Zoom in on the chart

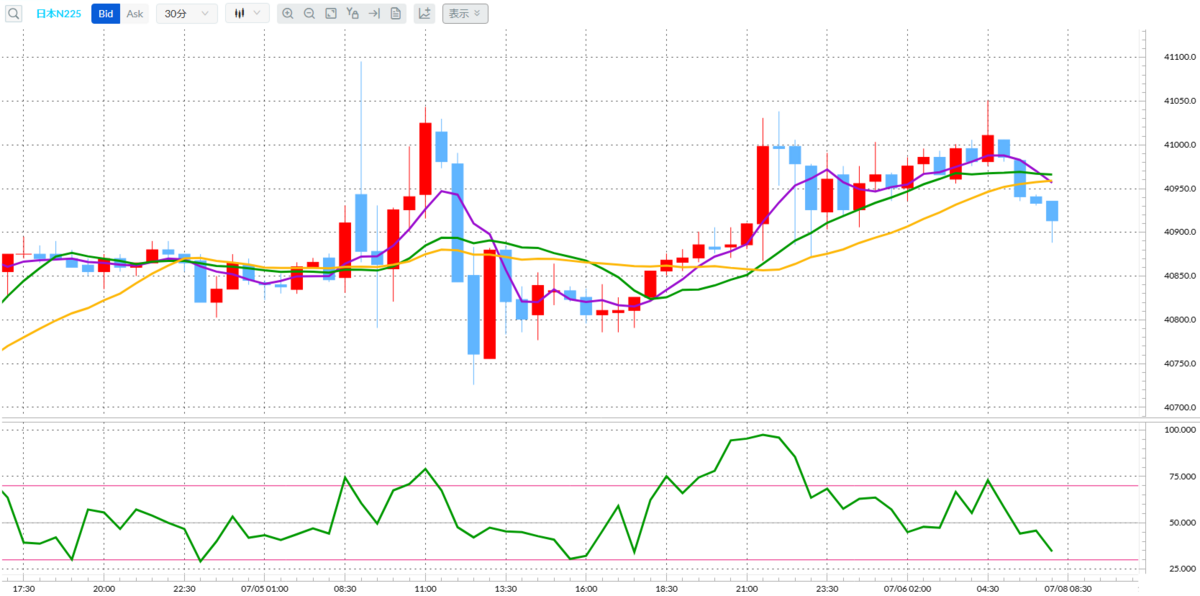tap(288, 13)
